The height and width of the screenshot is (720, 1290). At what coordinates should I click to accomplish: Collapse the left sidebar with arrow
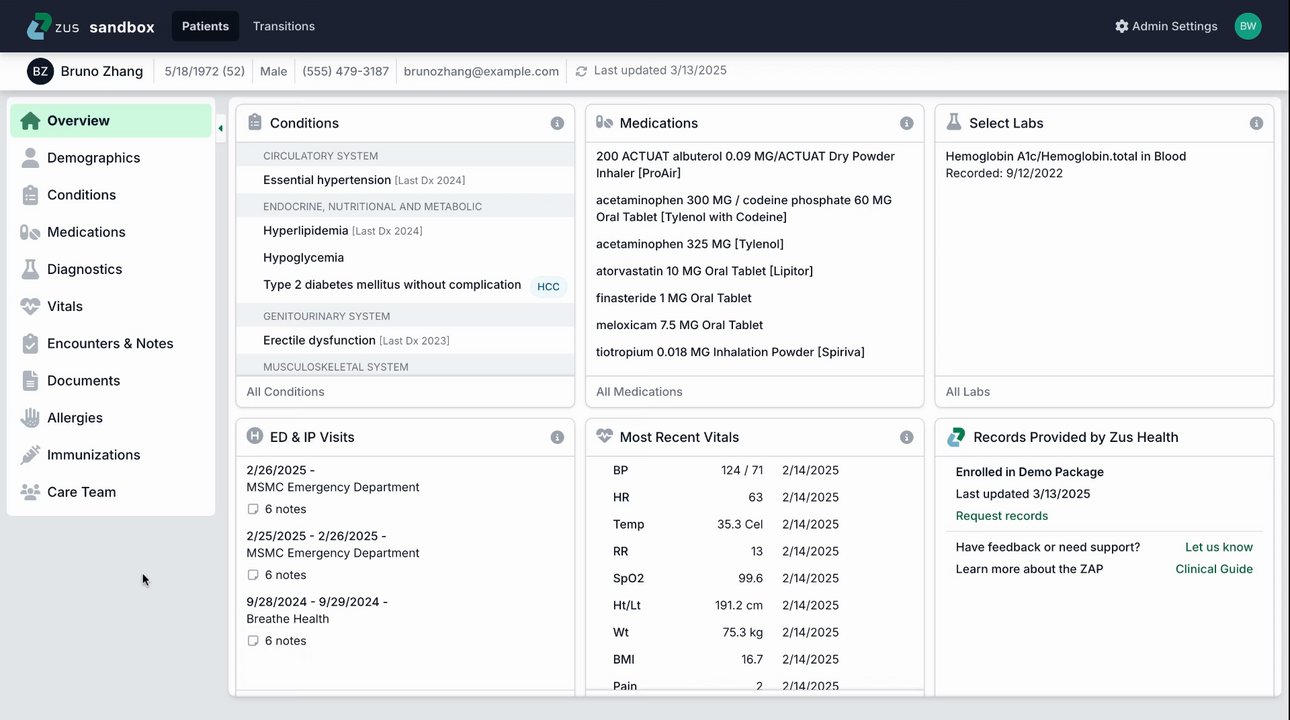(221, 128)
